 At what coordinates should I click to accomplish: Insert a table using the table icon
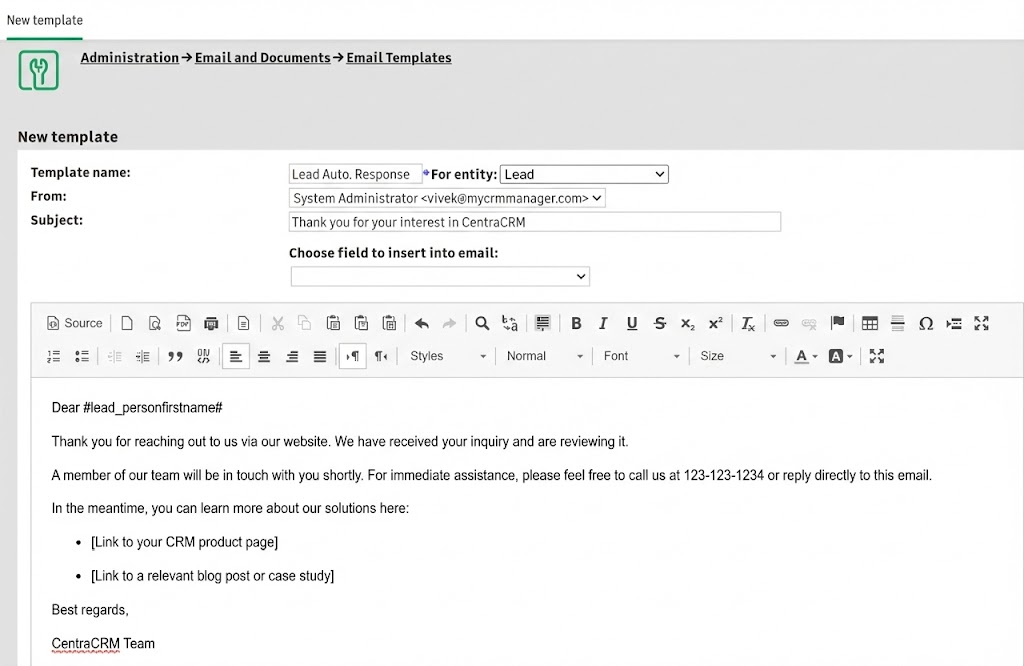(870, 323)
